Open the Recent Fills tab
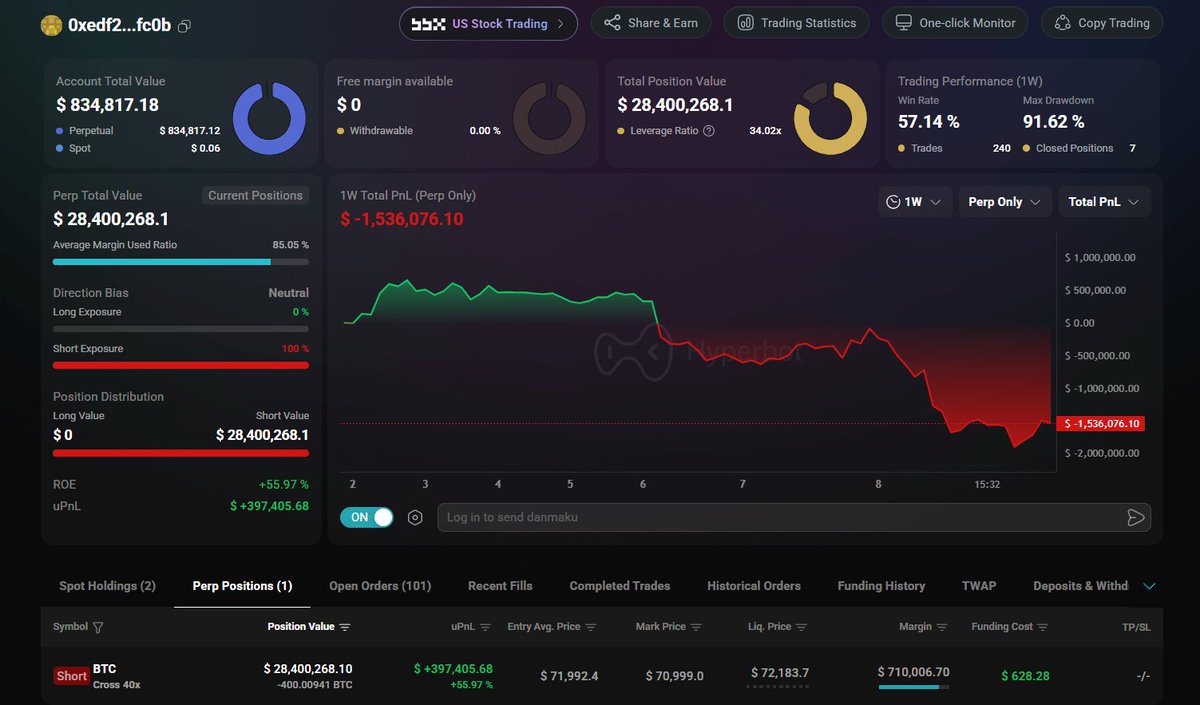 [x=500, y=586]
